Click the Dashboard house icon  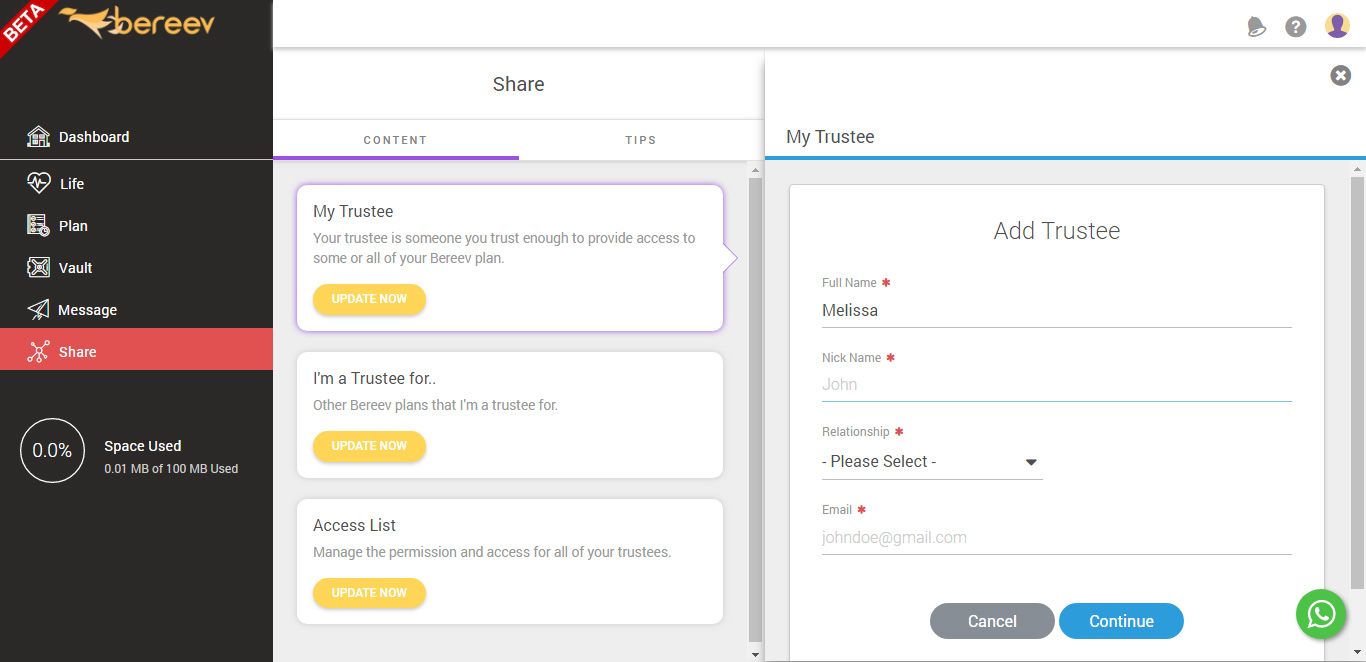[38, 137]
